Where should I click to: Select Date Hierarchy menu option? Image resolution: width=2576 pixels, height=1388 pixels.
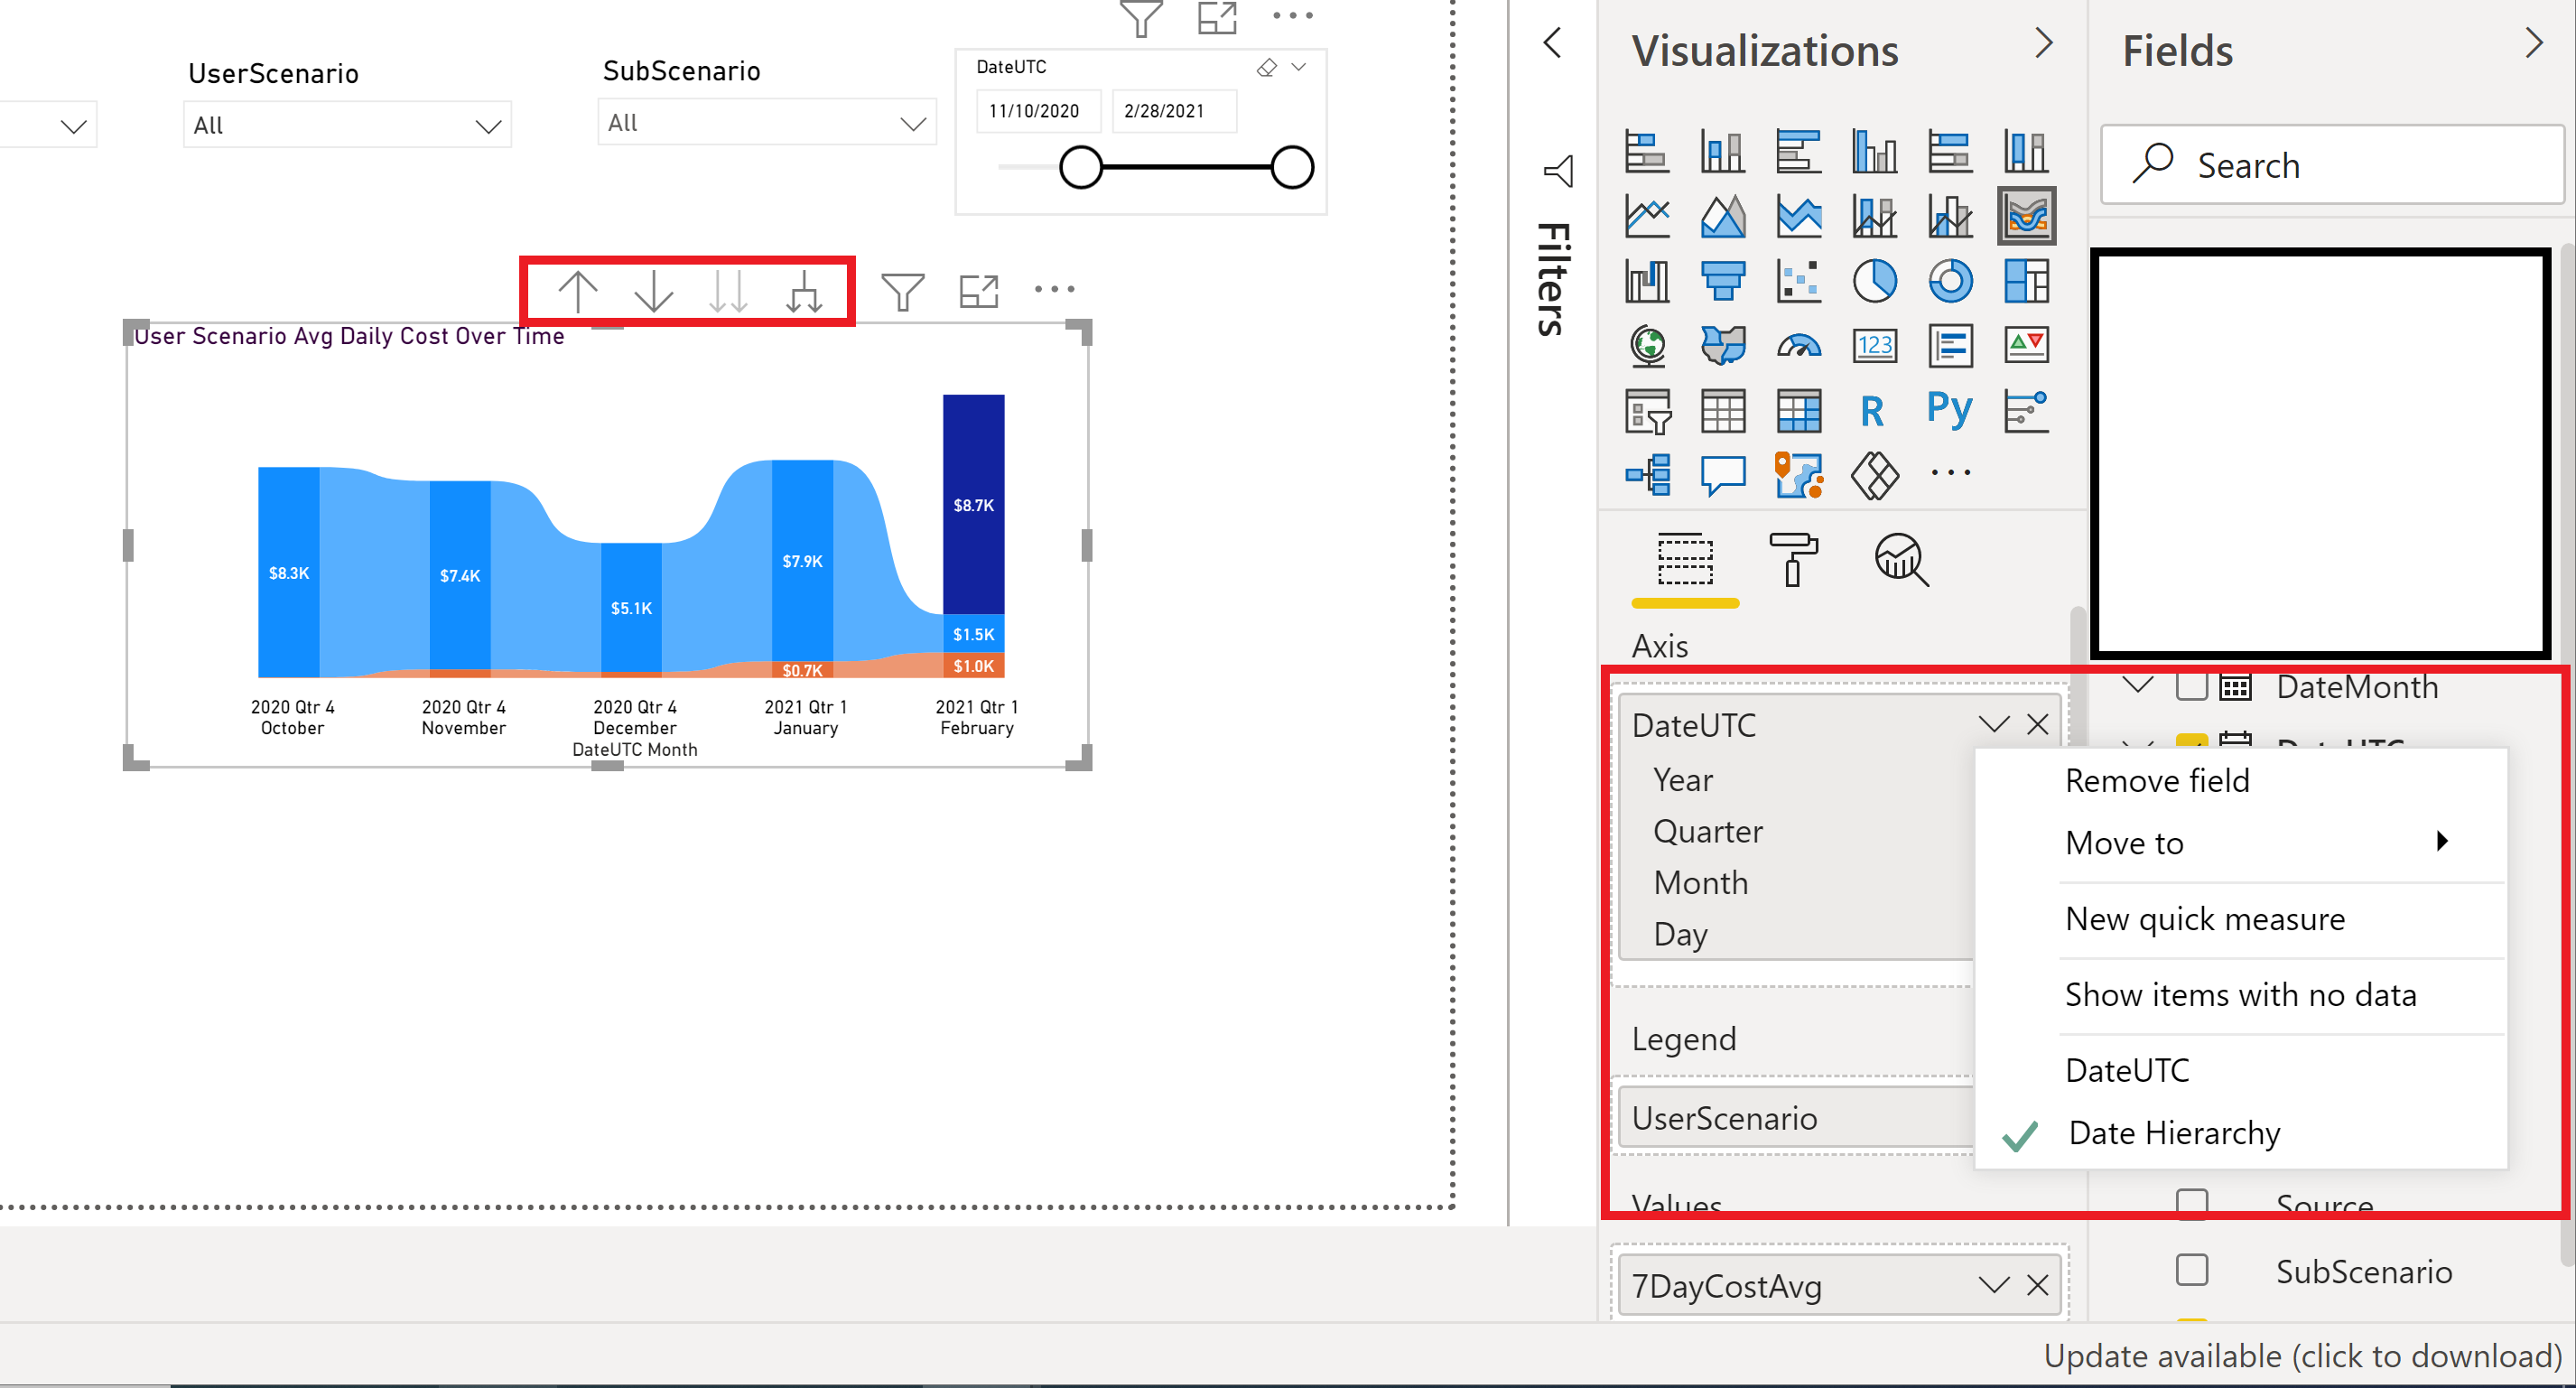[x=2241, y=1132]
